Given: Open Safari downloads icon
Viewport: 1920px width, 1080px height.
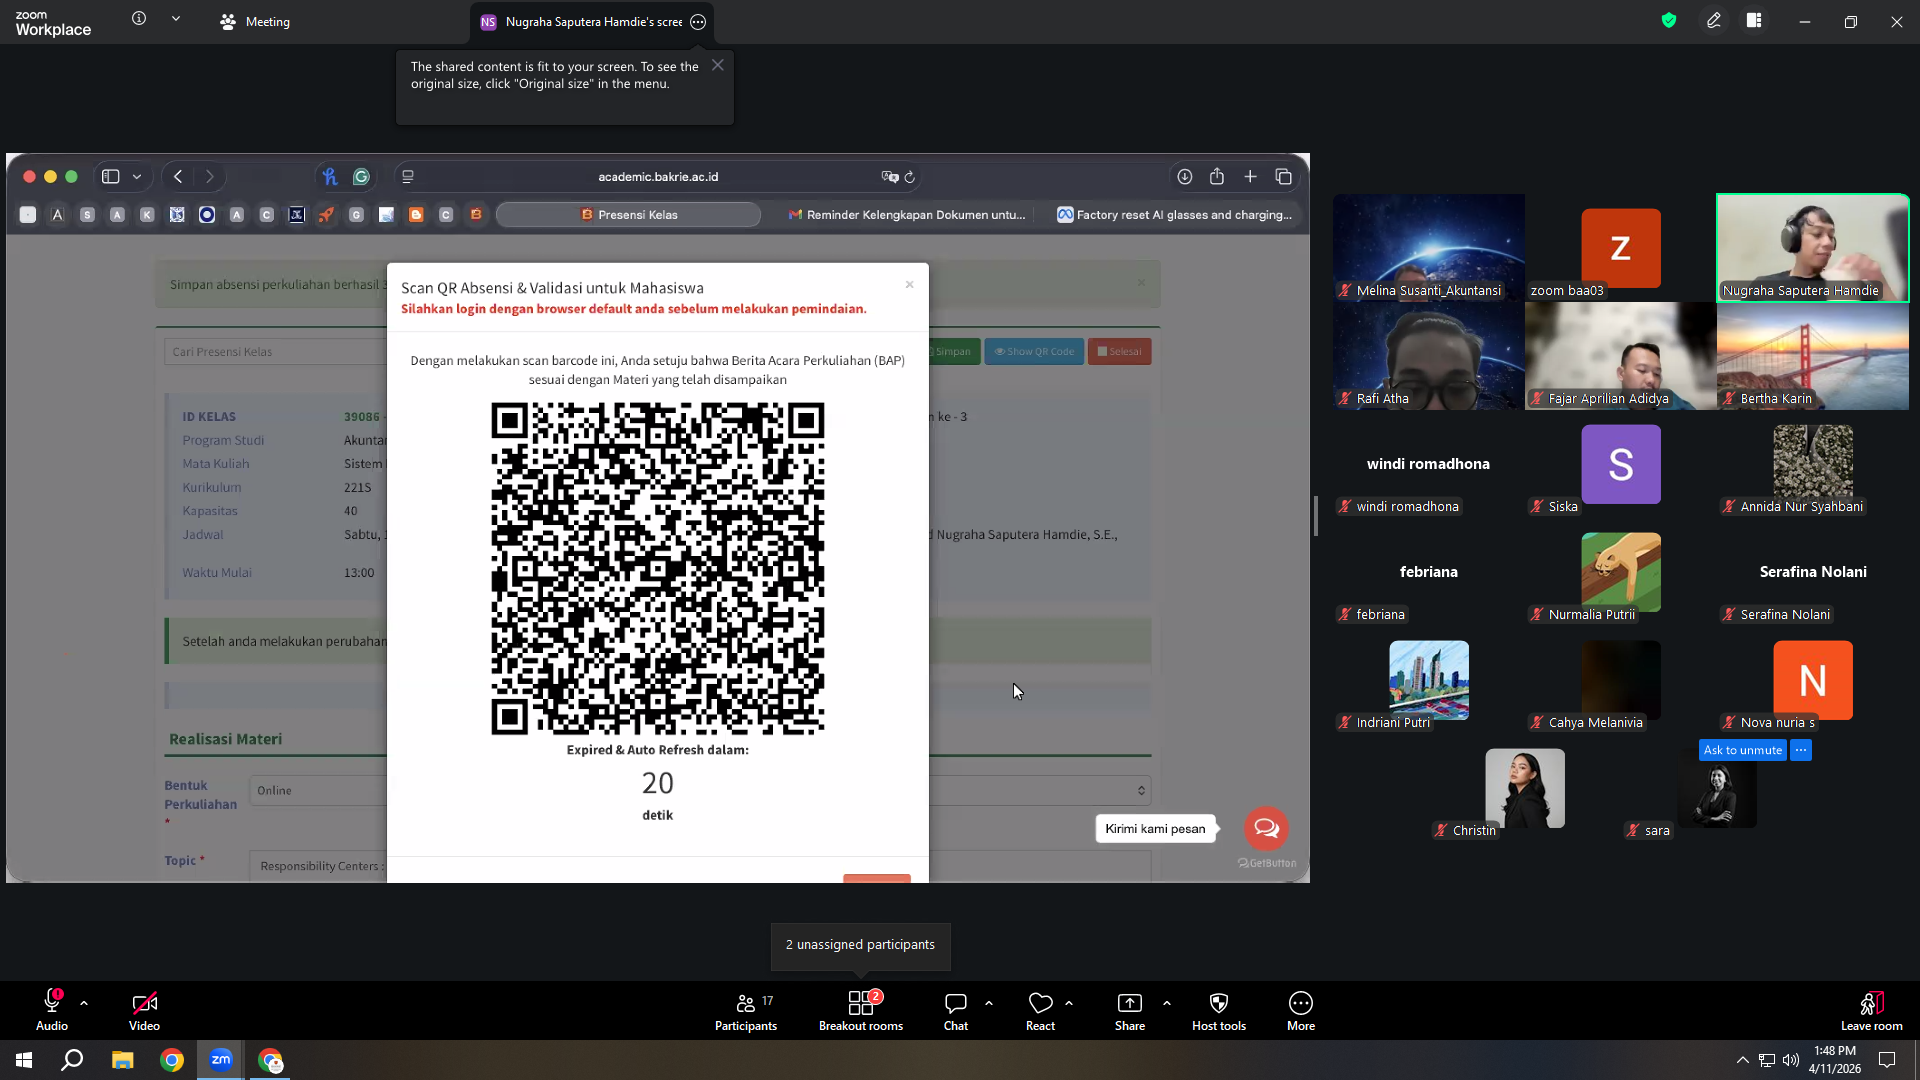Looking at the screenshot, I should click(1185, 177).
